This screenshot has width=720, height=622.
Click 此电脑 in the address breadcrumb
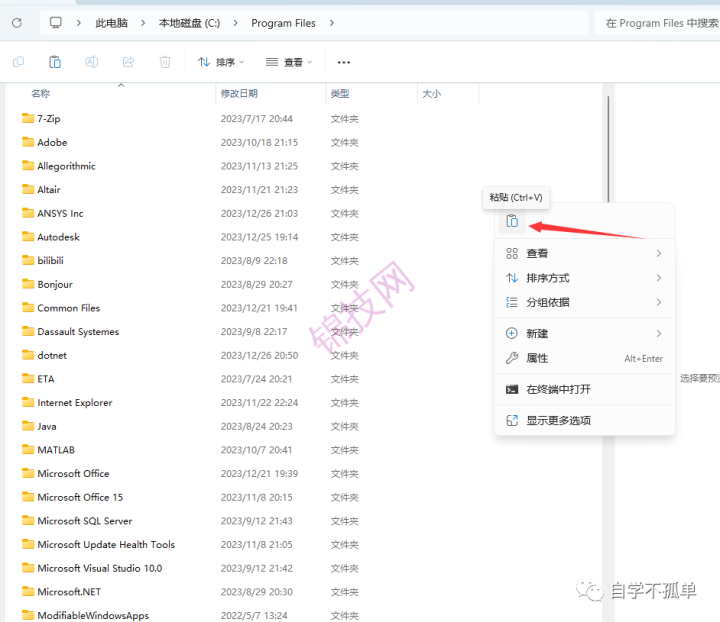(x=112, y=23)
